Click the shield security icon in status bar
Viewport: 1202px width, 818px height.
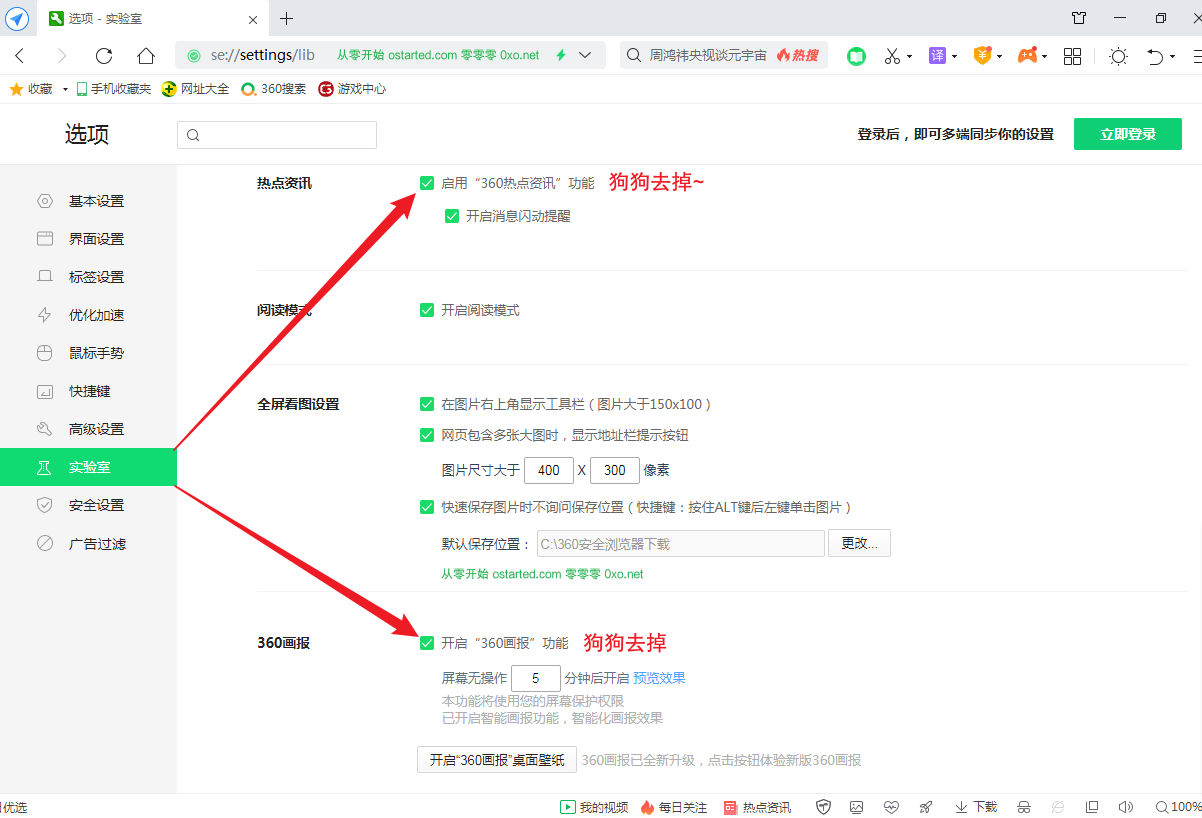824,807
